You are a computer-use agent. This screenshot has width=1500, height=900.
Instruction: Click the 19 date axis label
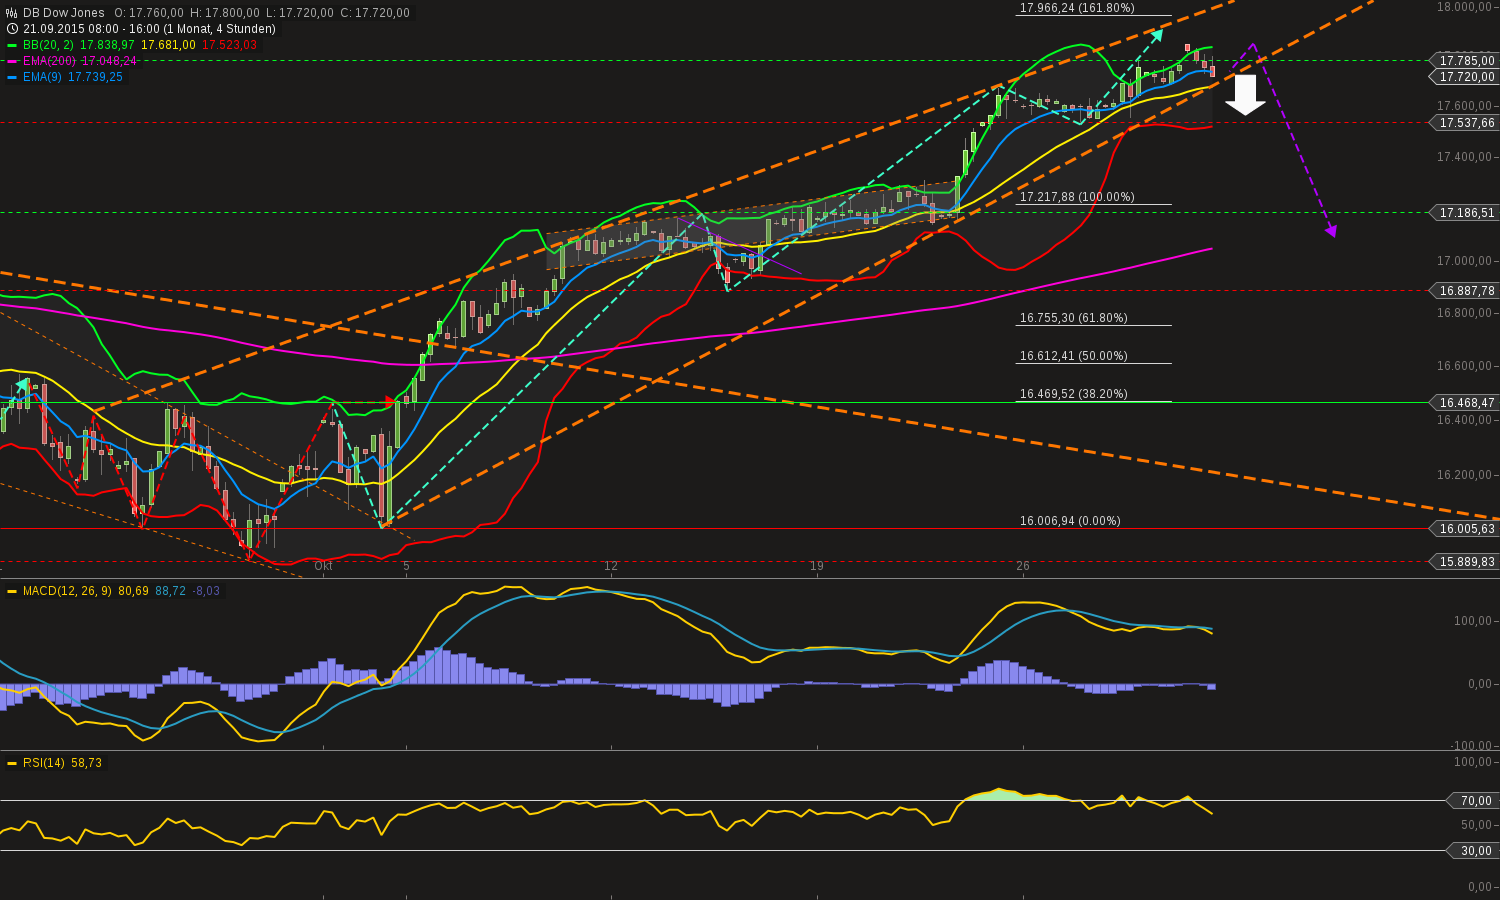click(817, 566)
